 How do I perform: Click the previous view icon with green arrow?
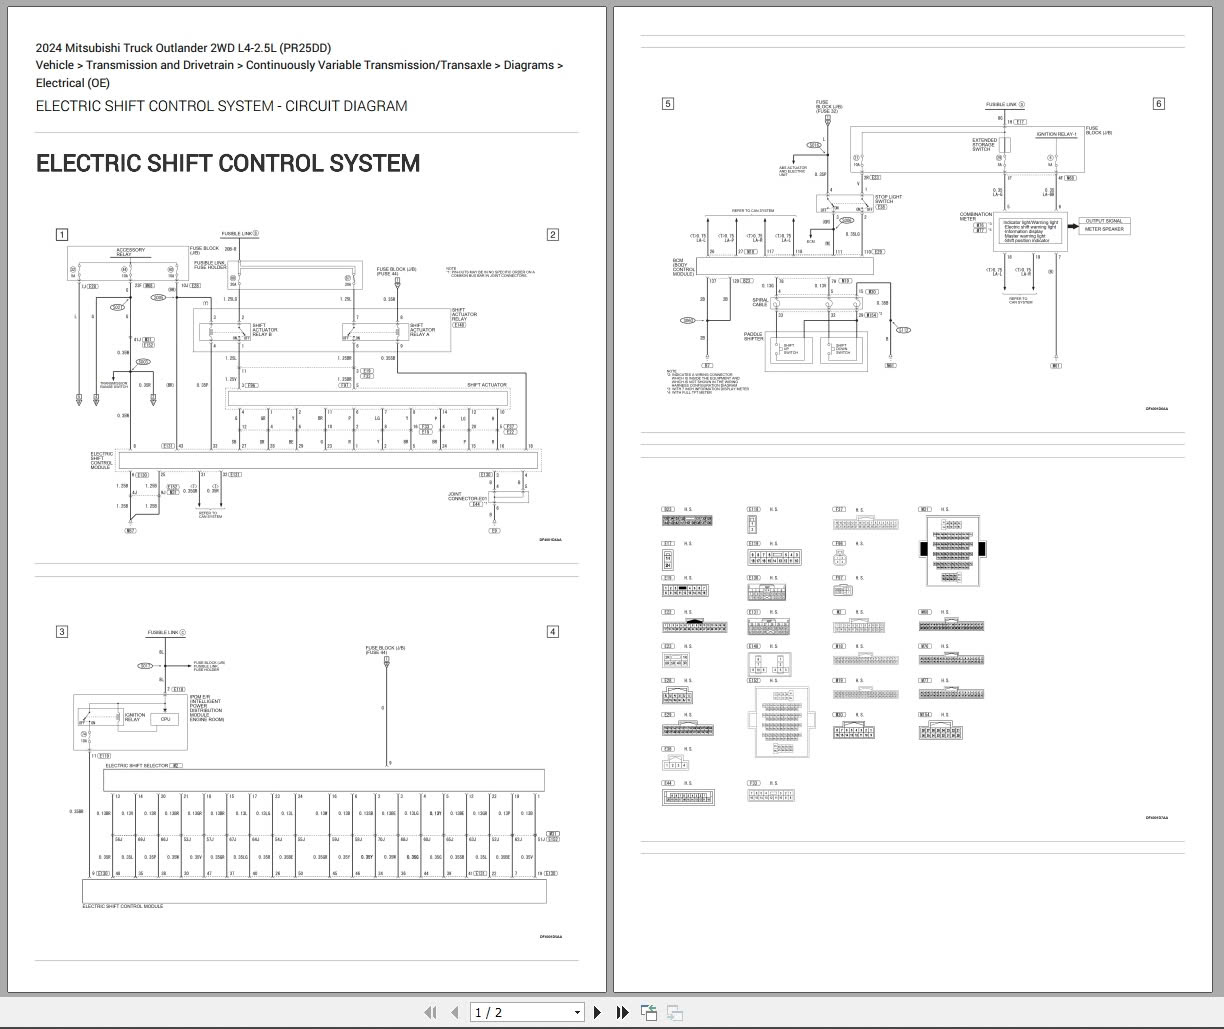(x=648, y=1012)
